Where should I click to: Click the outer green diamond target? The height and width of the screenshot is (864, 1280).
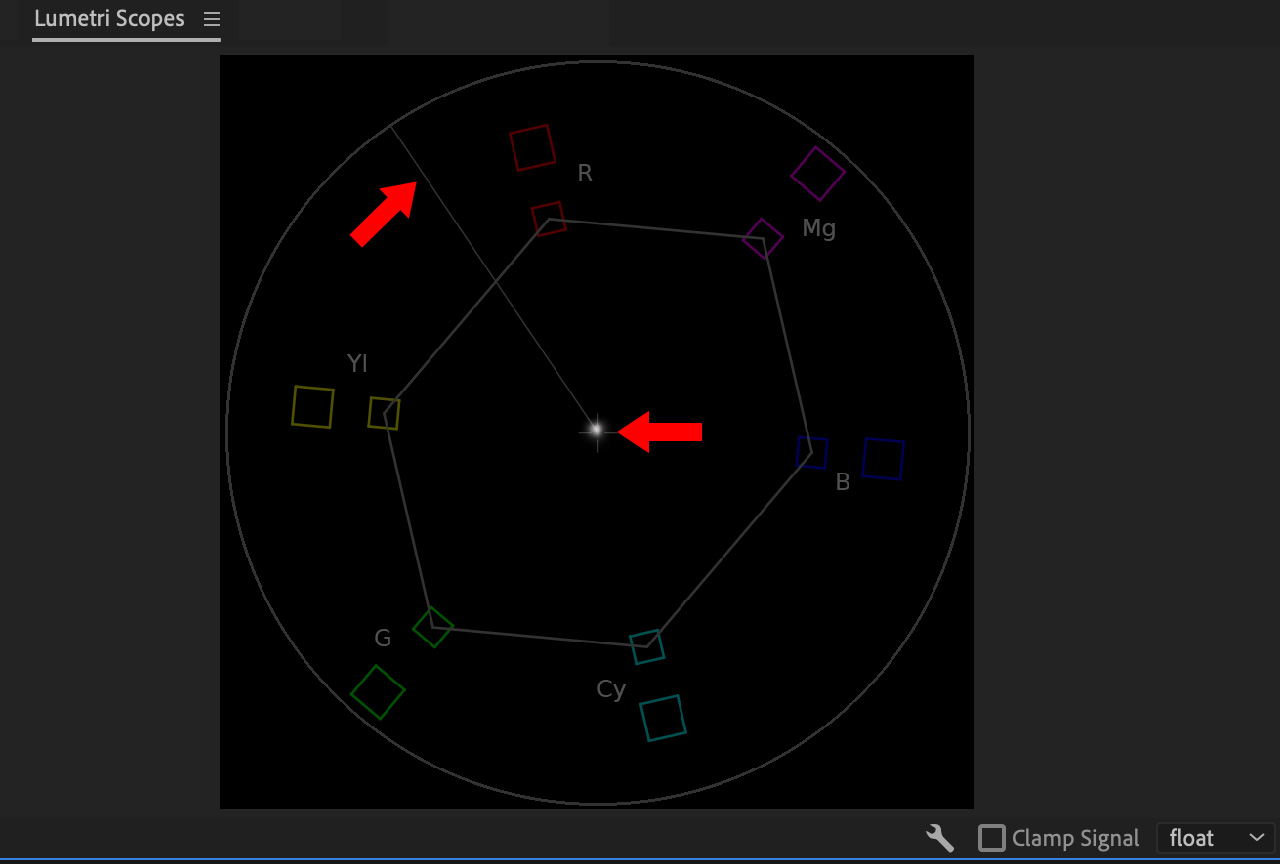377,692
